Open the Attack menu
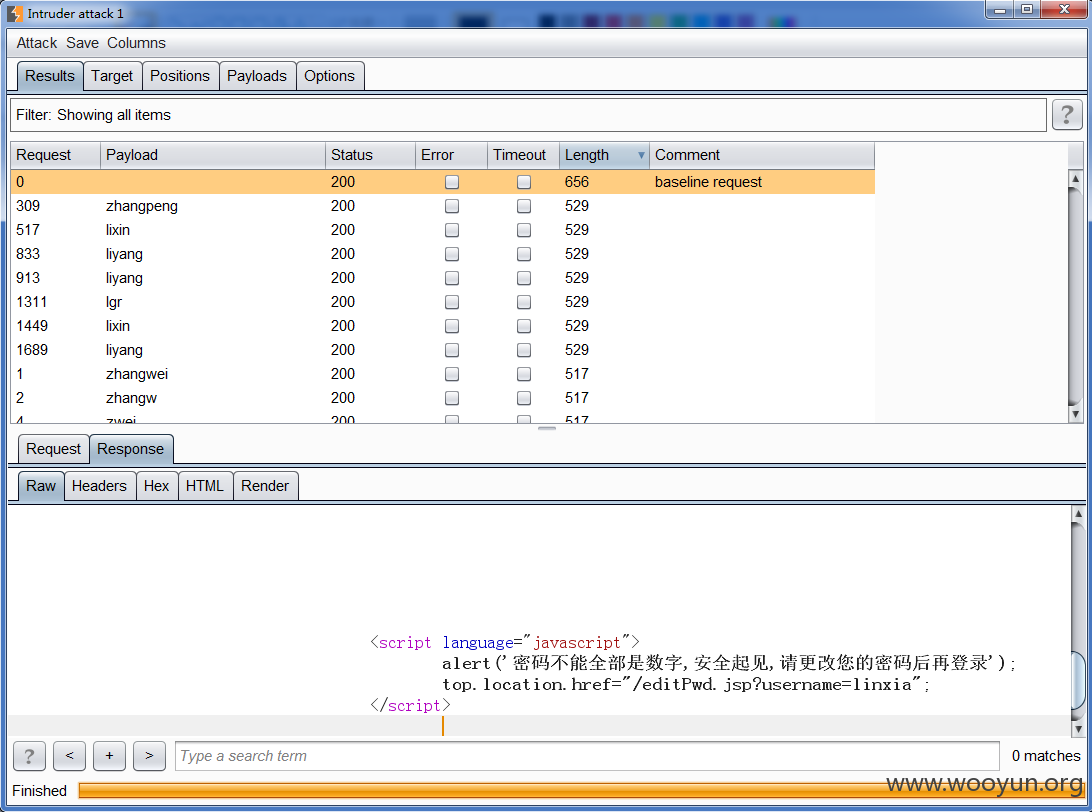1092x812 pixels. pyautogui.click(x=37, y=43)
